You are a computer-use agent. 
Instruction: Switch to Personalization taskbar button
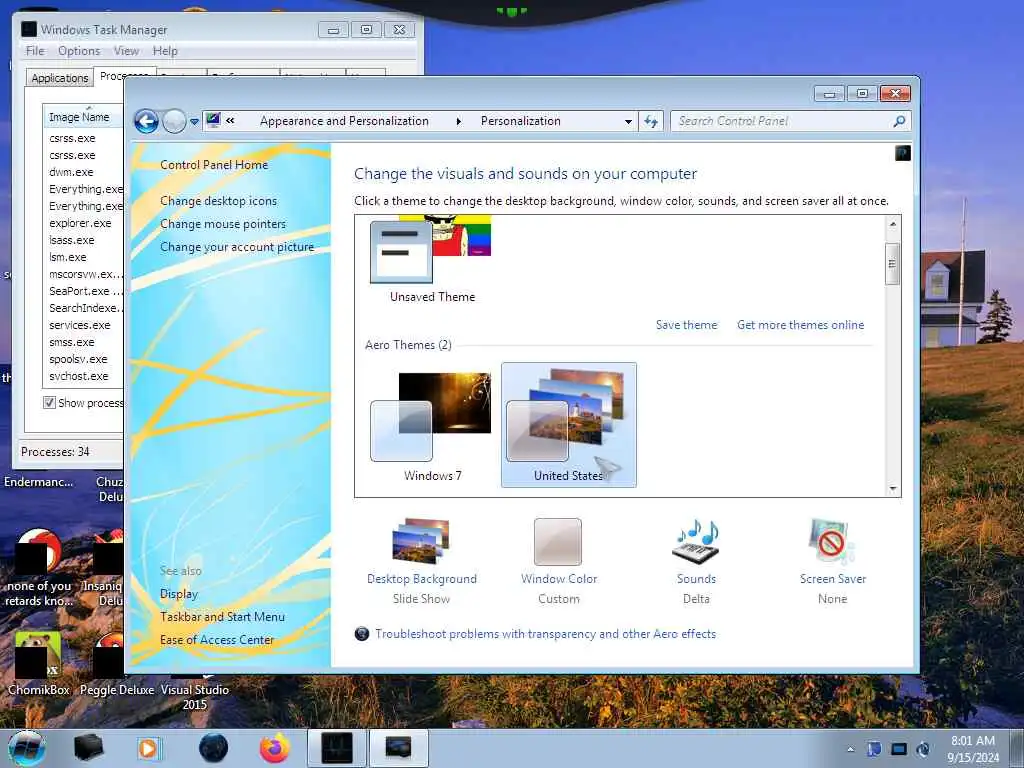coord(398,748)
